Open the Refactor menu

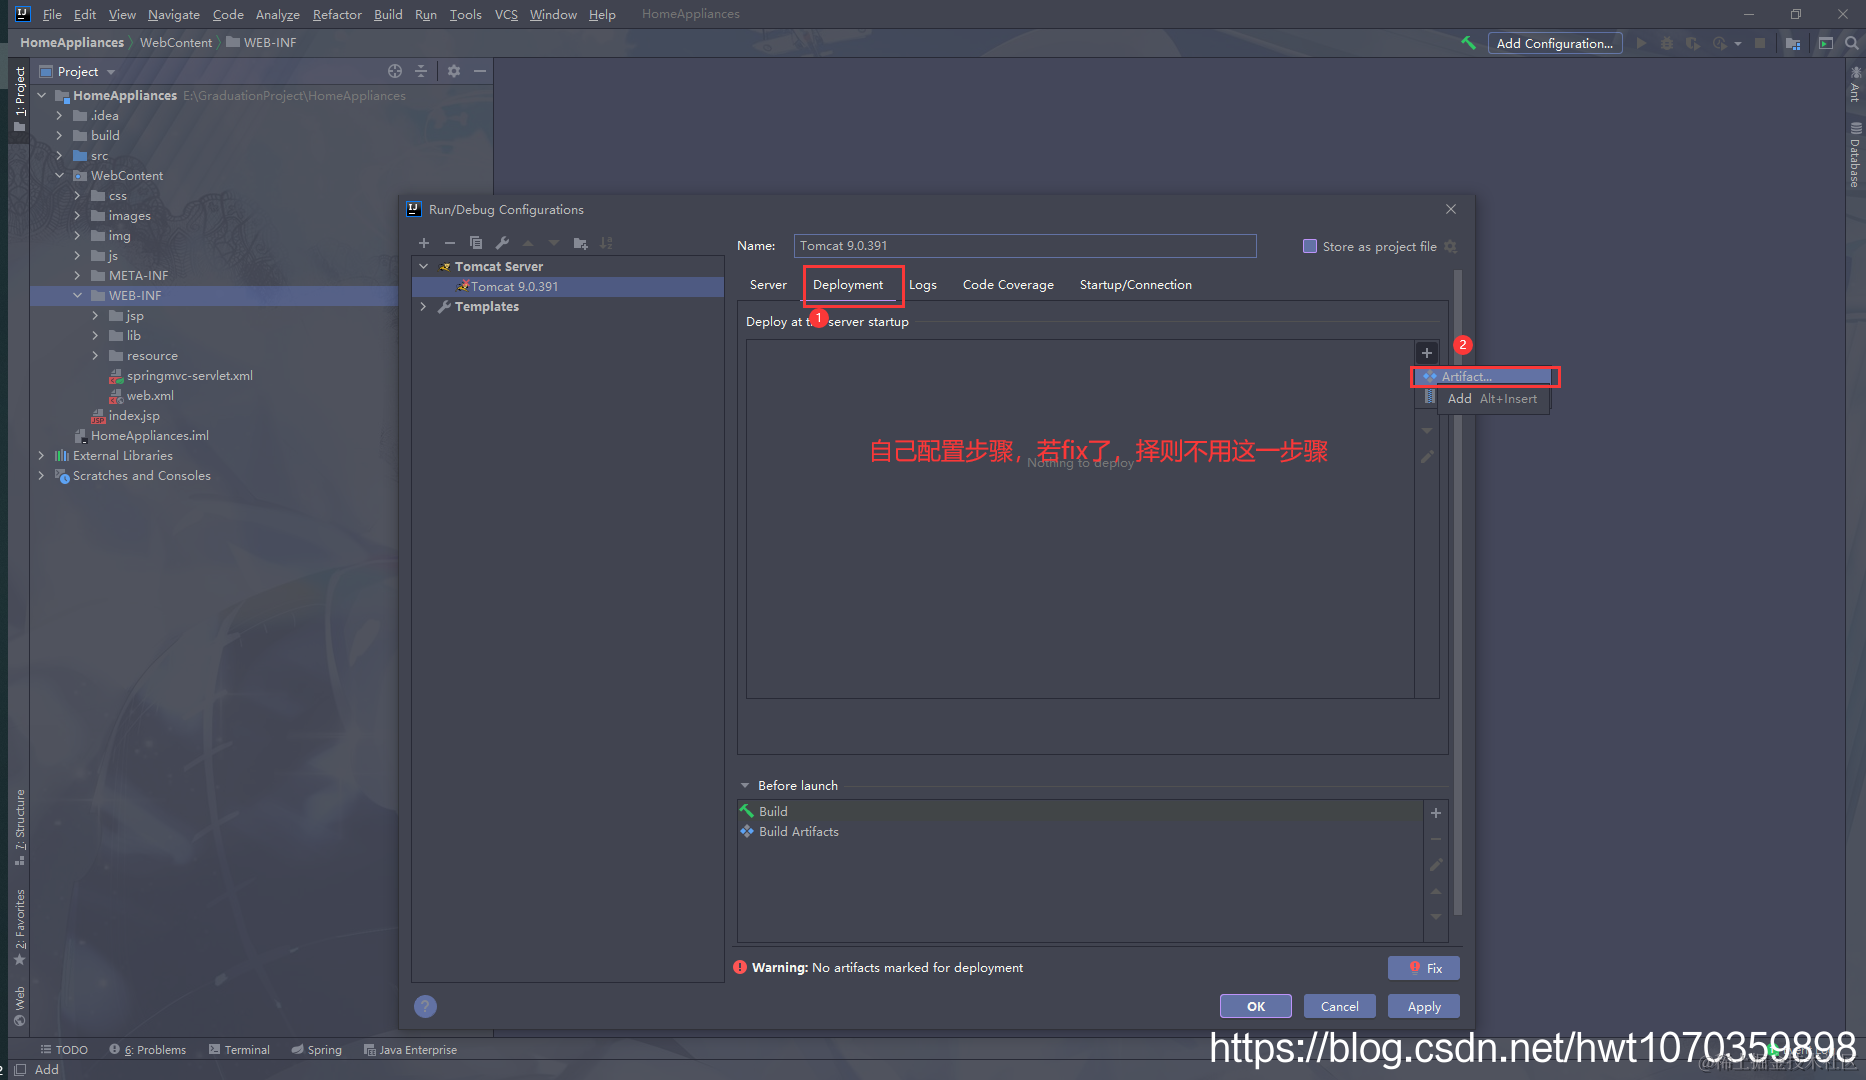(x=337, y=14)
